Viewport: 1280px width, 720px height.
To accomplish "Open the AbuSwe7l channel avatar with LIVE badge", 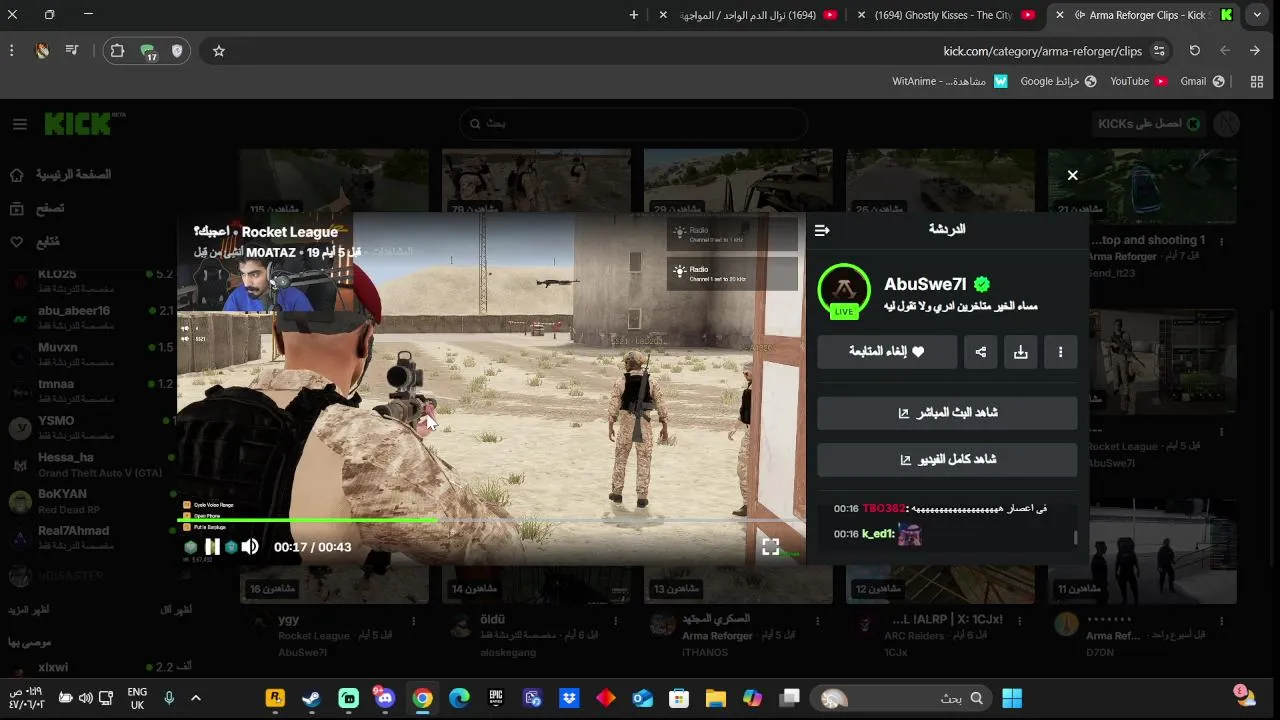I will pos(844,290).
